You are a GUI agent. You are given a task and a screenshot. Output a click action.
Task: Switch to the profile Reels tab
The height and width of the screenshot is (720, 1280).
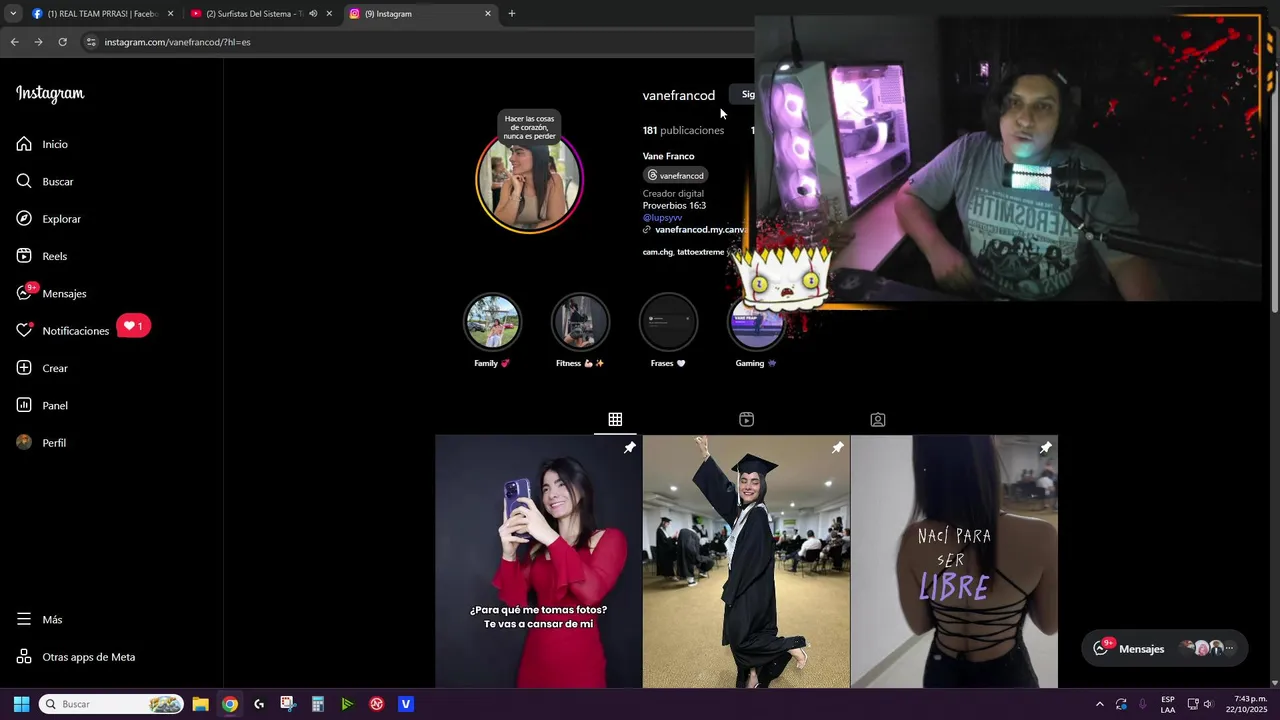pos(746,419)
